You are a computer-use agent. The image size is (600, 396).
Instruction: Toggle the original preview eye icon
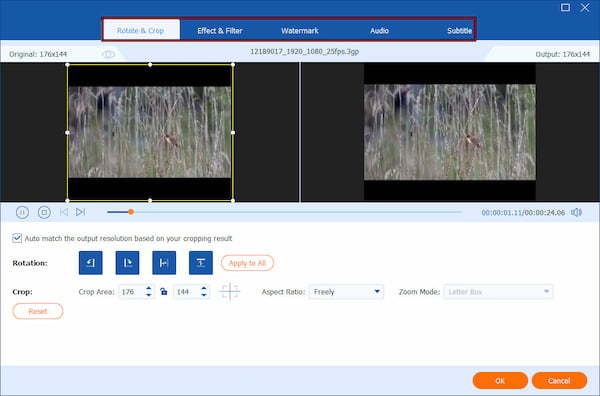click(x=108, y=54)
